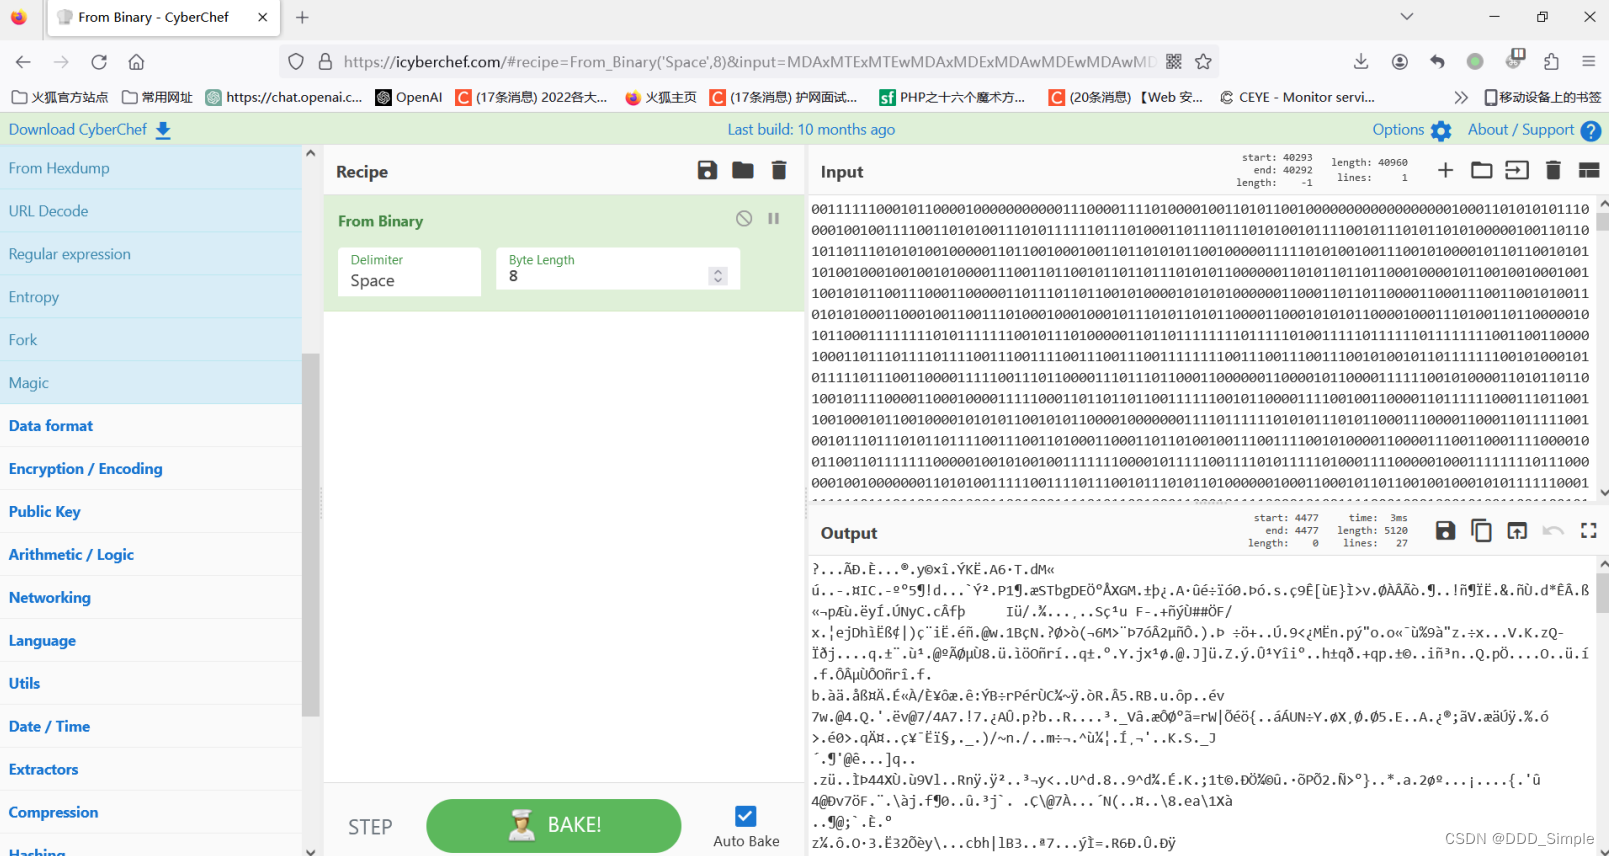1609x856 pixels.
Task: Select Magic operation
Action: (150, 383)
